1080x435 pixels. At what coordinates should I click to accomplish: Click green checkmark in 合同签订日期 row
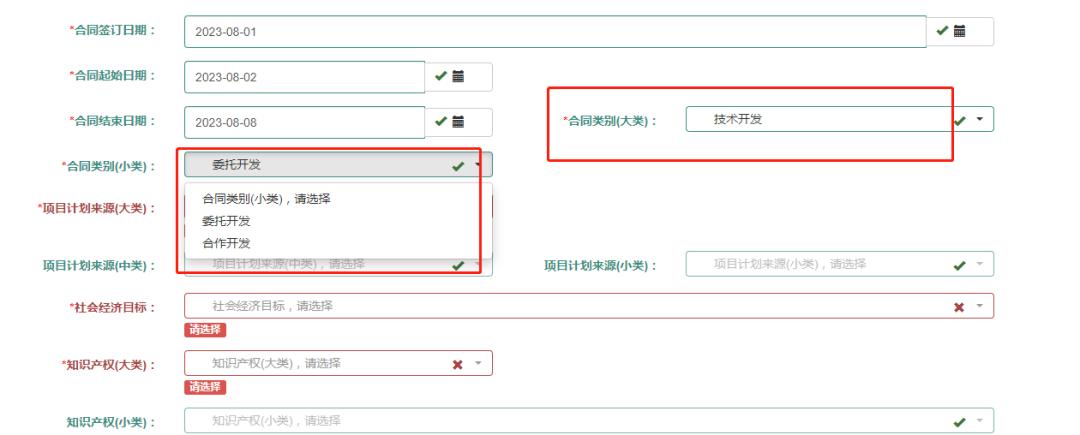point(942,30)
